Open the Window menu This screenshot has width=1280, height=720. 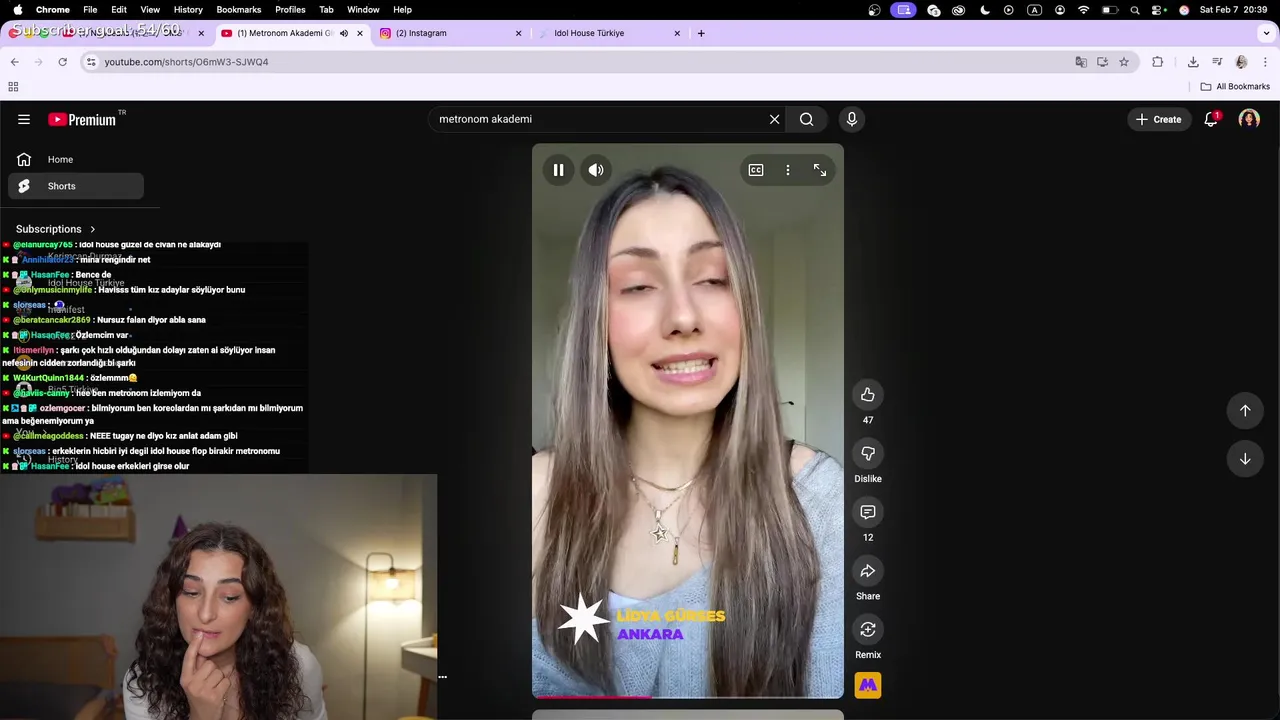tap(363, 10)
